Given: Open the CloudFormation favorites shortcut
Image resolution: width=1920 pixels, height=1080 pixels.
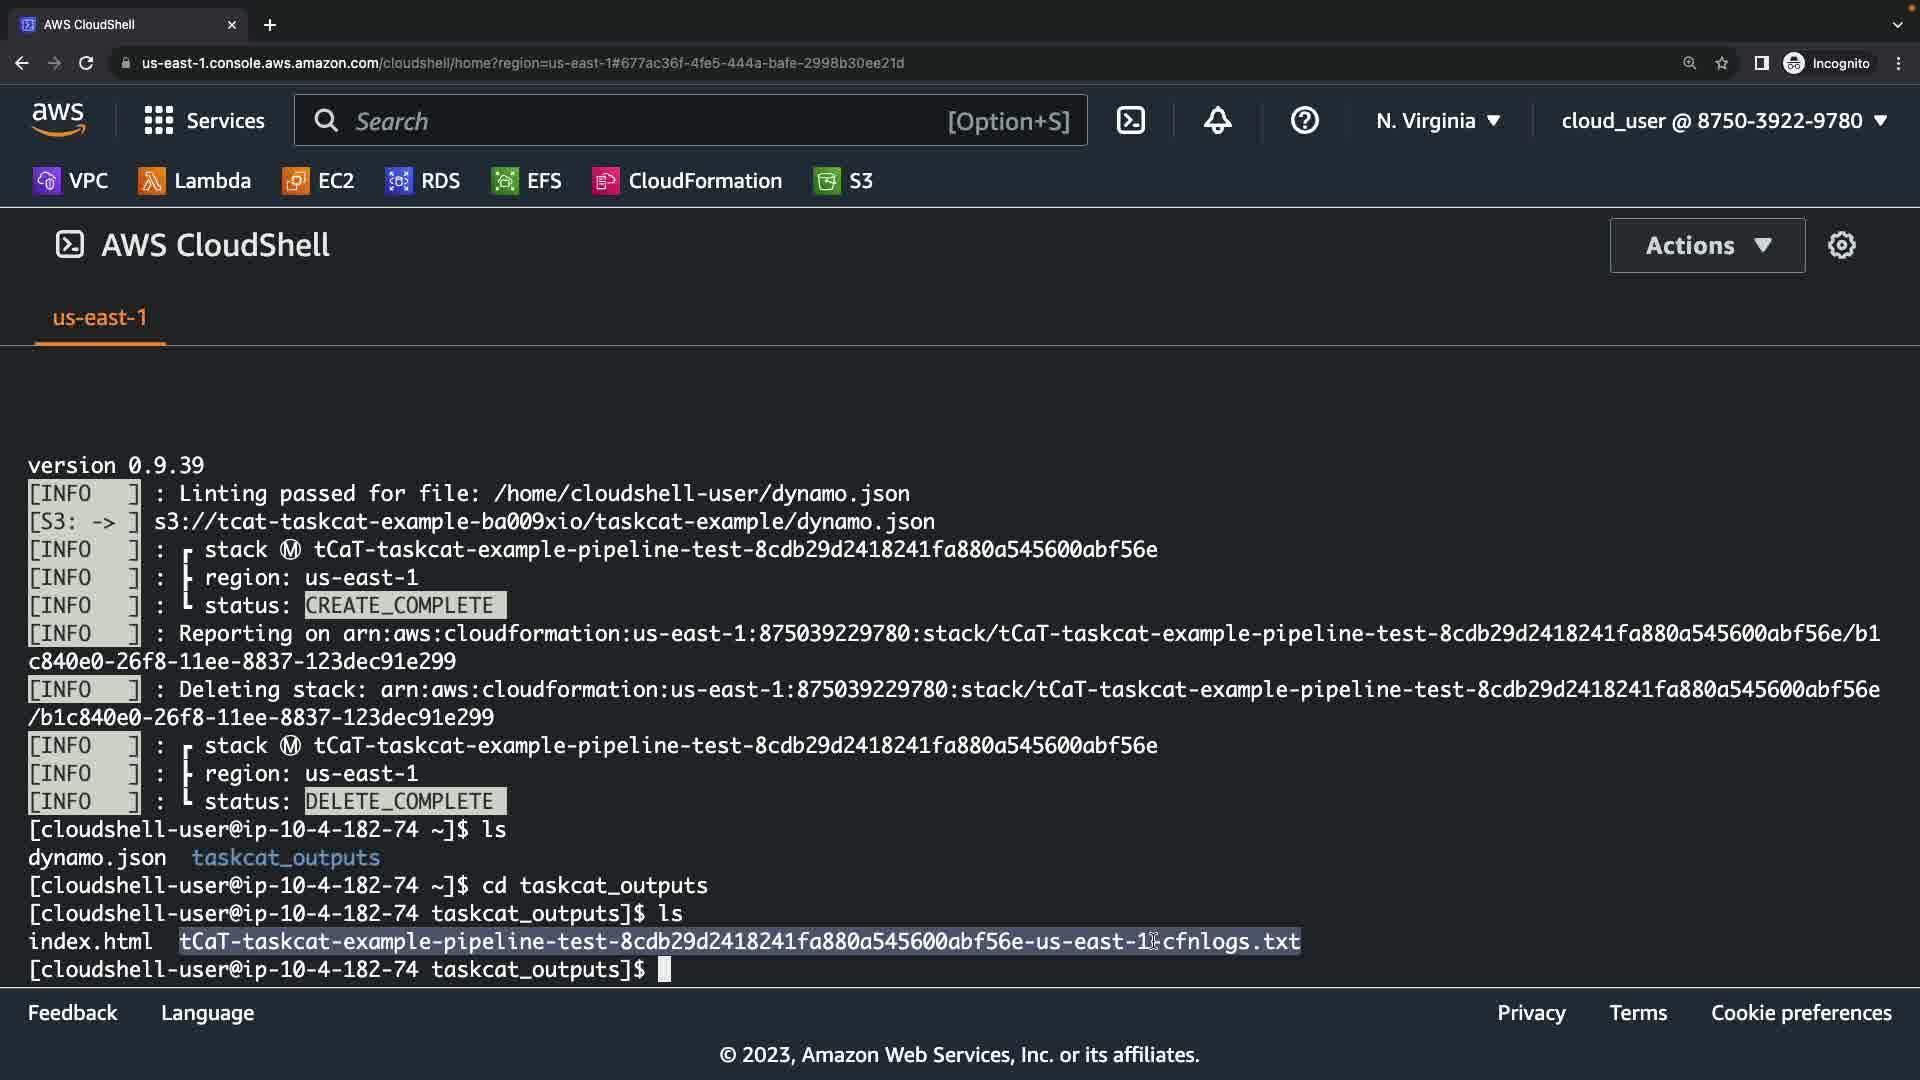Looking at the screenshot, I should click(687, 181).
